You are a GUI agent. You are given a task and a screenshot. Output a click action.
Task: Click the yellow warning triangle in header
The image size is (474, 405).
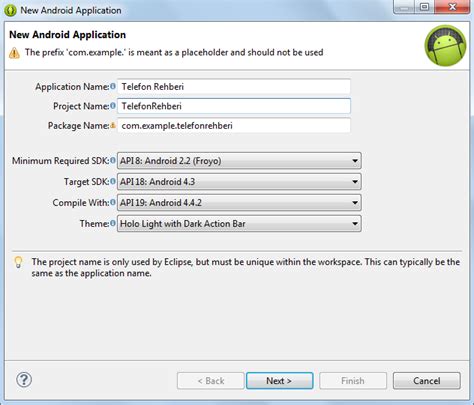[x=14, y=53]
